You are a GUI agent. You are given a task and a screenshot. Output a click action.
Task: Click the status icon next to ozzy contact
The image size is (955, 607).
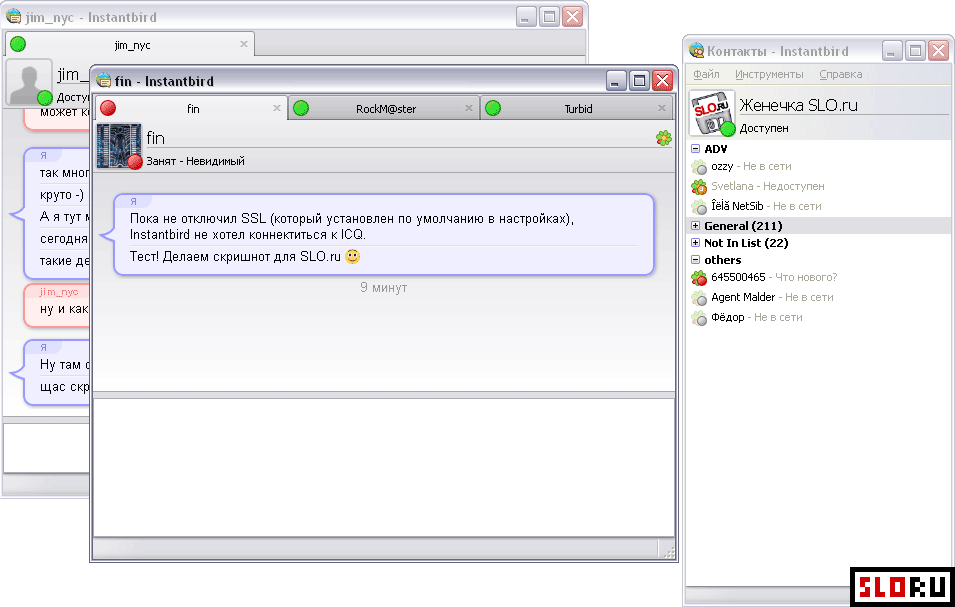[x=699, y=167]
